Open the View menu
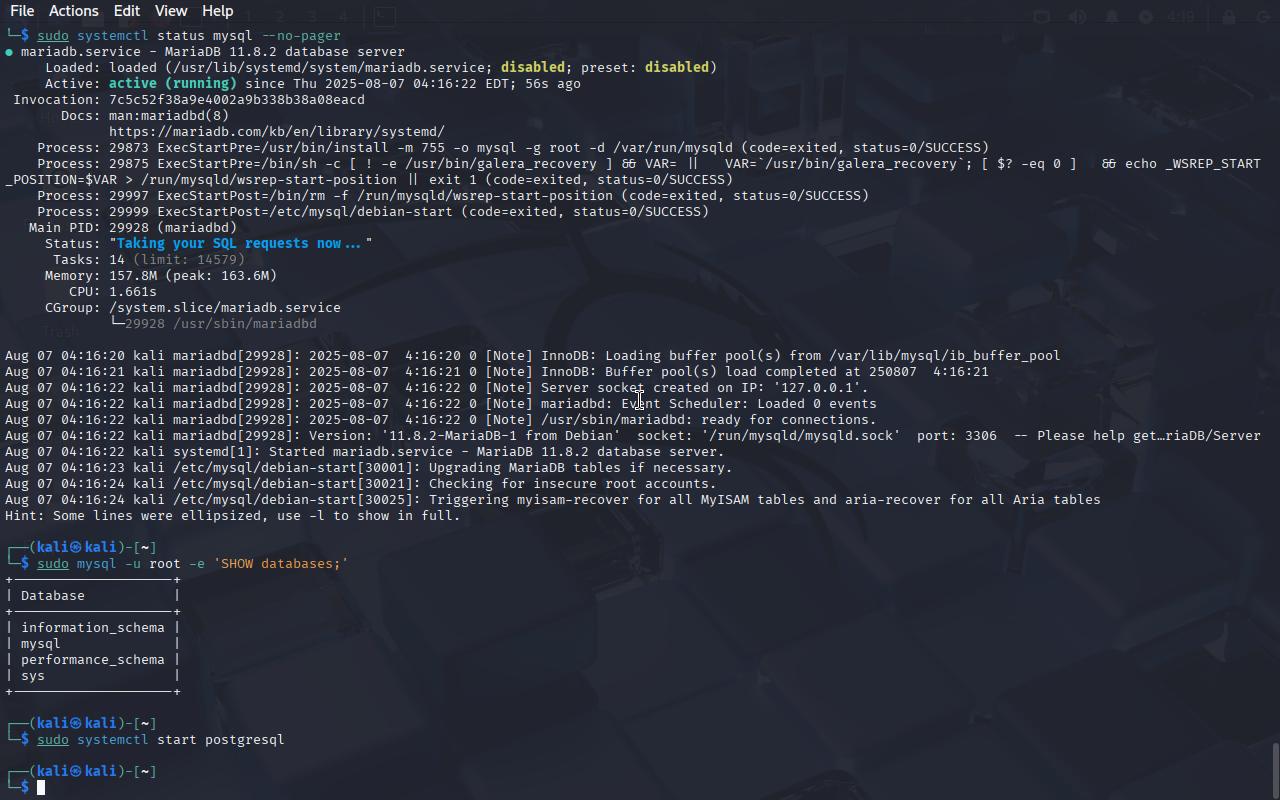This screenshot has width=1280, height=800. click(171, 11)
